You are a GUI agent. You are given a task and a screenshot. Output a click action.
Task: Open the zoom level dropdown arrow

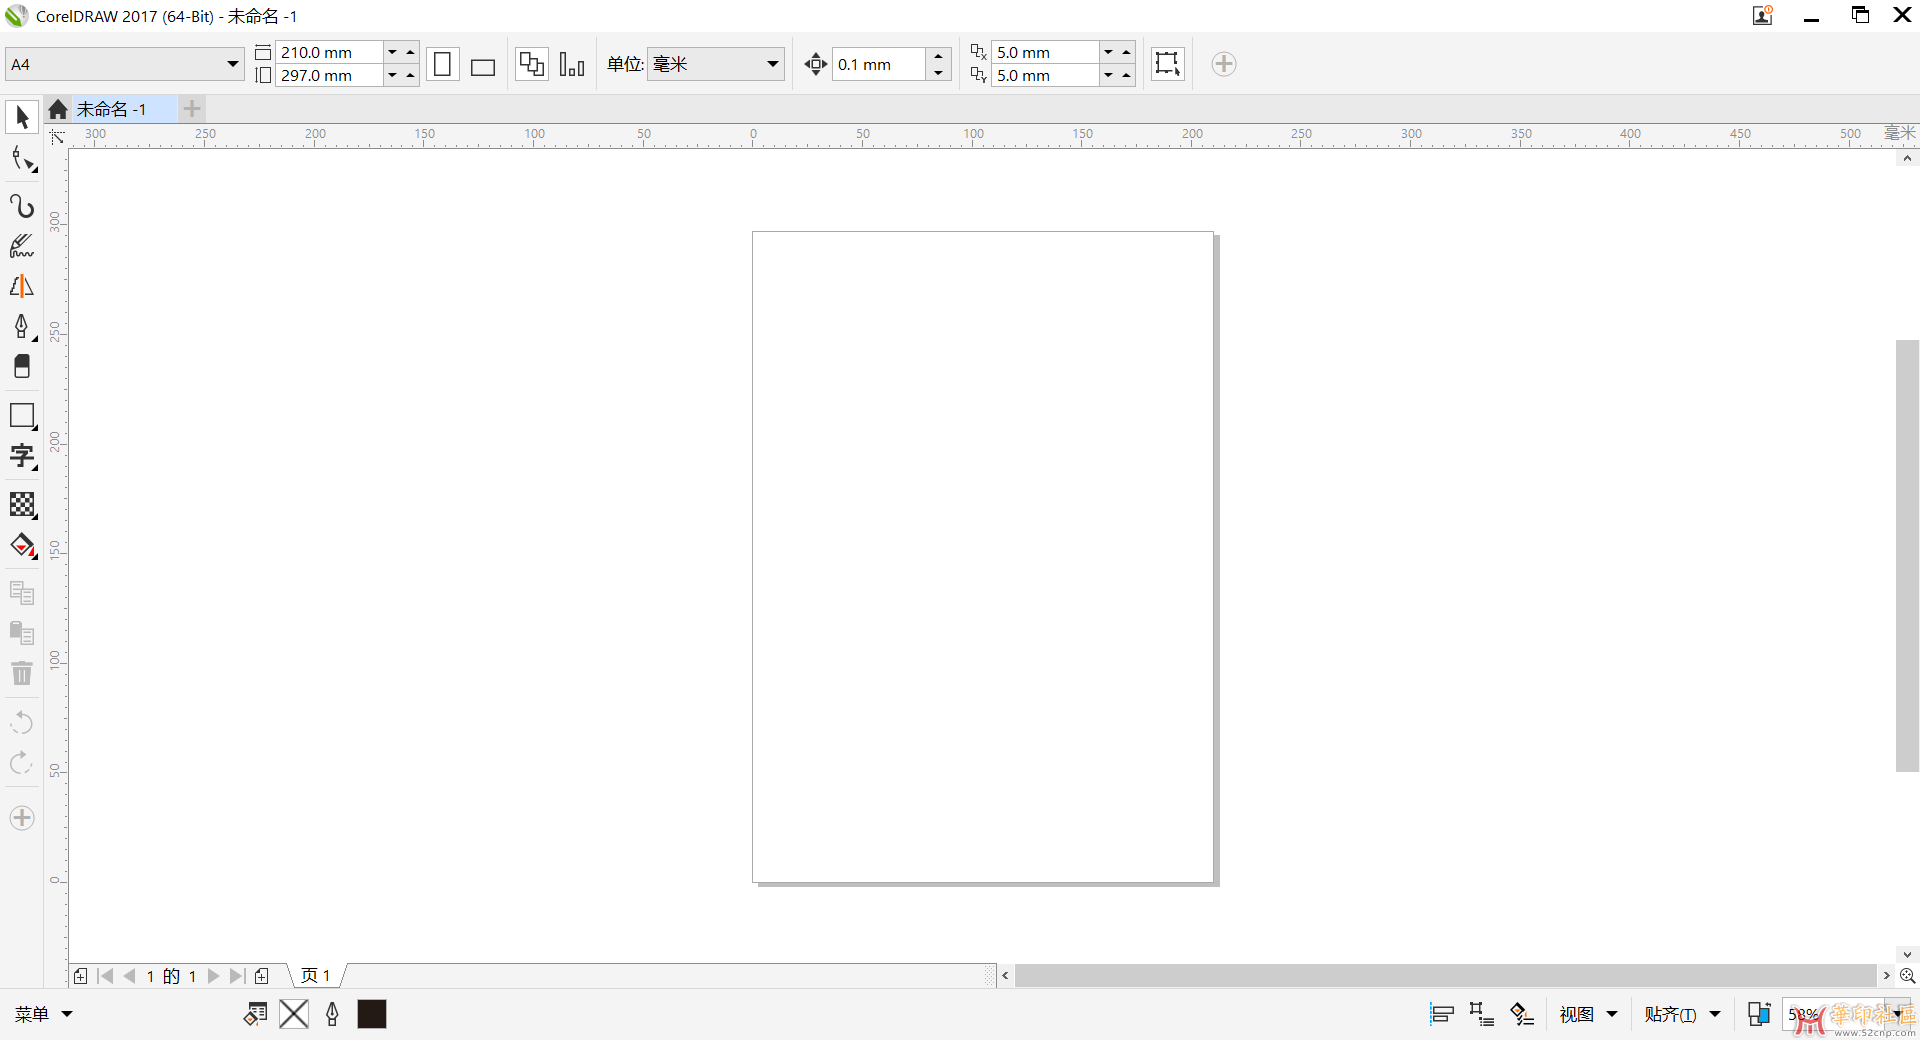1897,1014
